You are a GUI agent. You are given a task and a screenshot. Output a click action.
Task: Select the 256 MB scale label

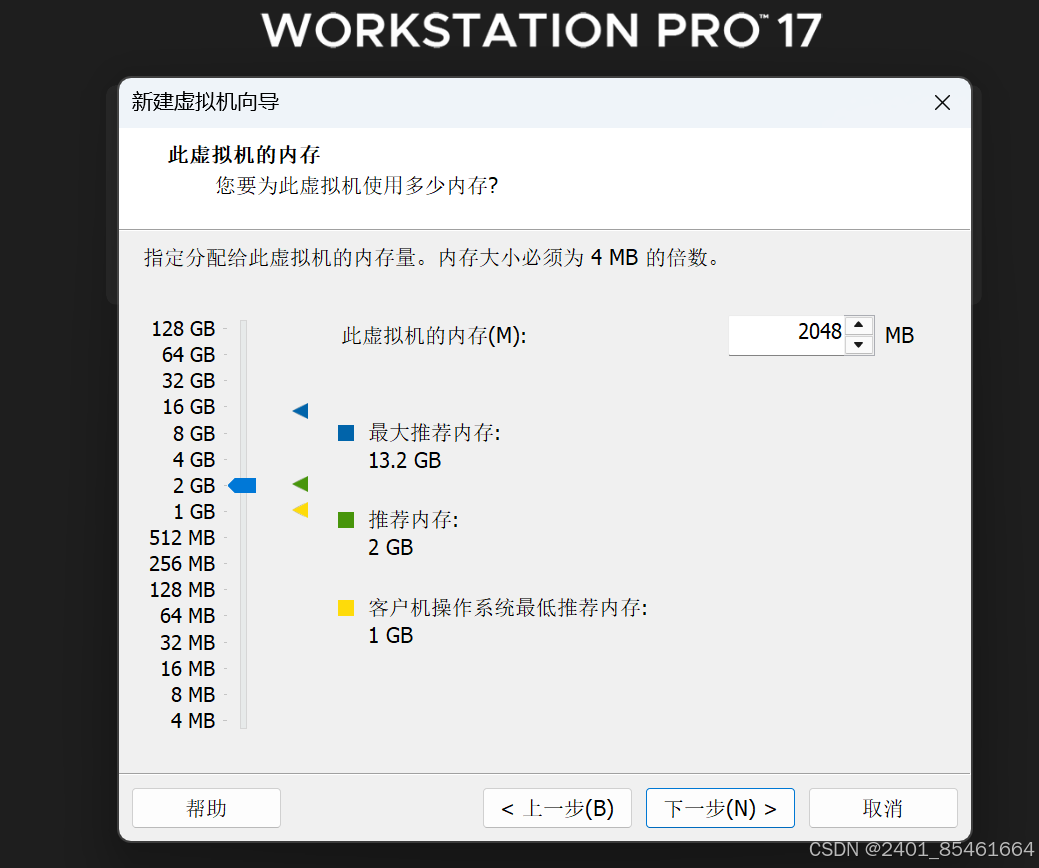click(x=182, y=564)
